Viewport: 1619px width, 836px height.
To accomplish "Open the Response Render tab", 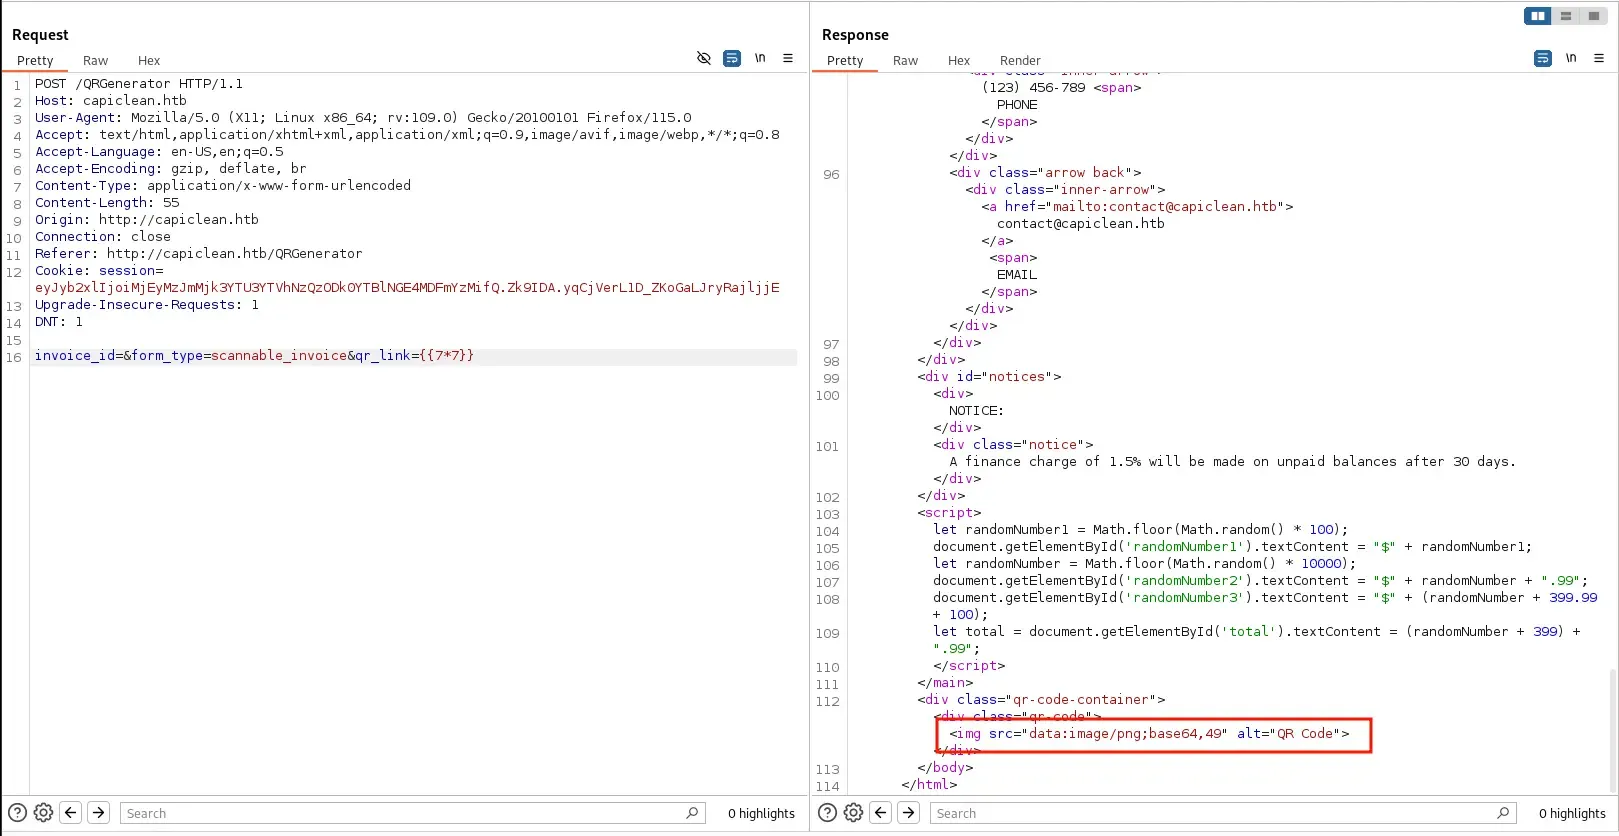I will point(1020,61).
